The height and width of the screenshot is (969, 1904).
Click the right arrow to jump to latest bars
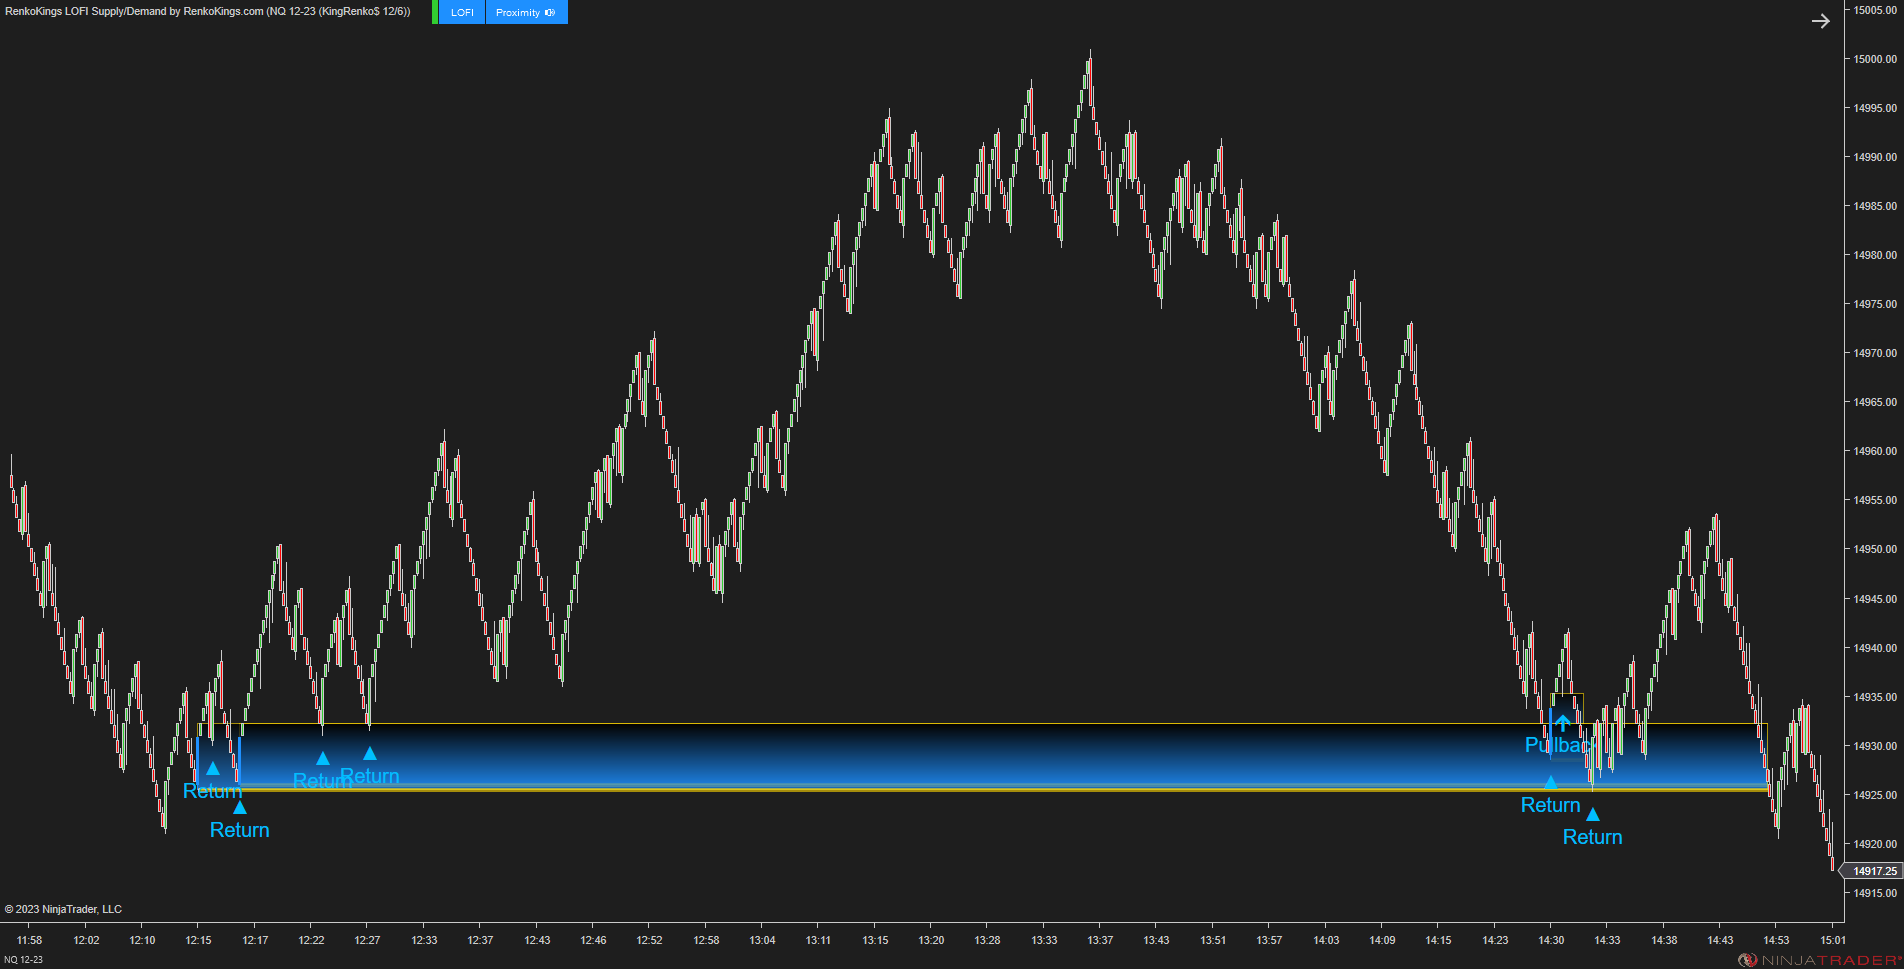pyautogui.click(x=1822, y=20)
